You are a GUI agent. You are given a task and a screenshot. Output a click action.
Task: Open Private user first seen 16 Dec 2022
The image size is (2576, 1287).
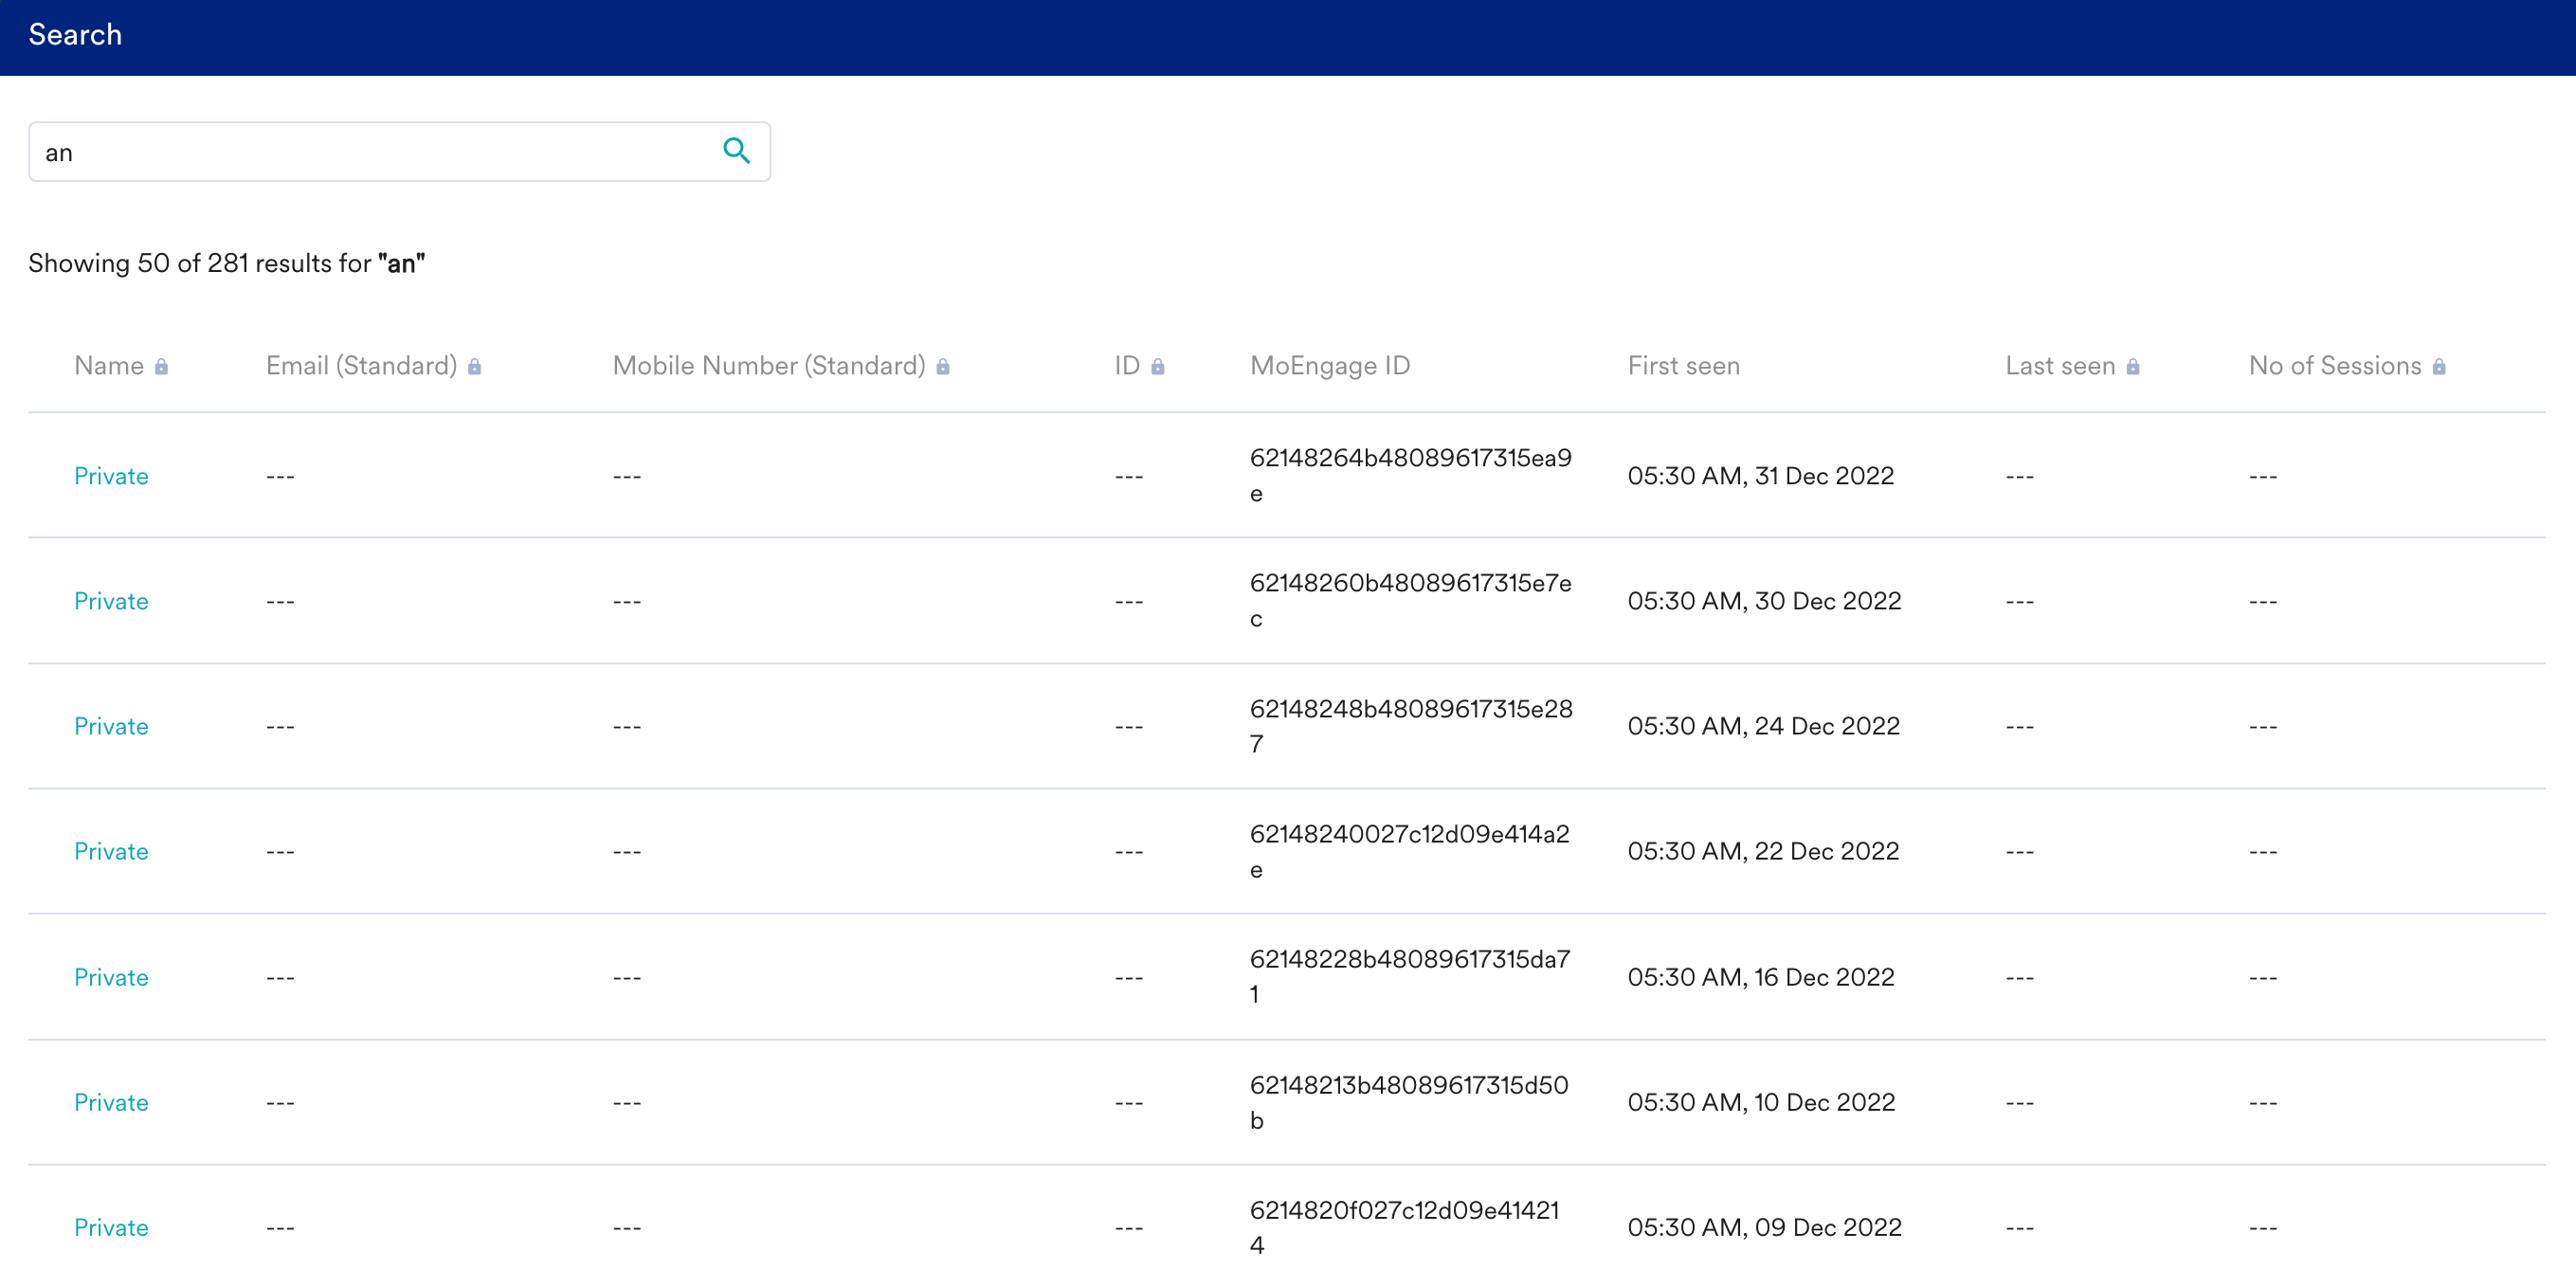111,977
